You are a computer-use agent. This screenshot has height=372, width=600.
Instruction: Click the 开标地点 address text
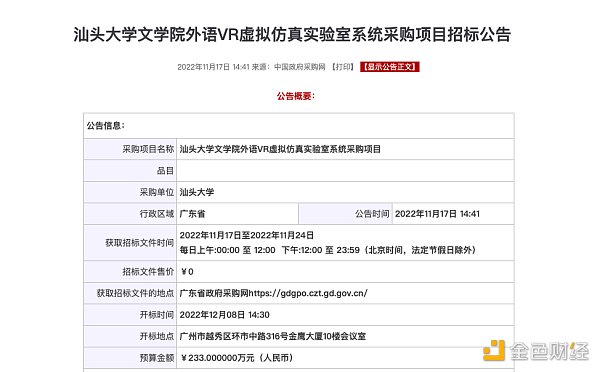point(273,336)
